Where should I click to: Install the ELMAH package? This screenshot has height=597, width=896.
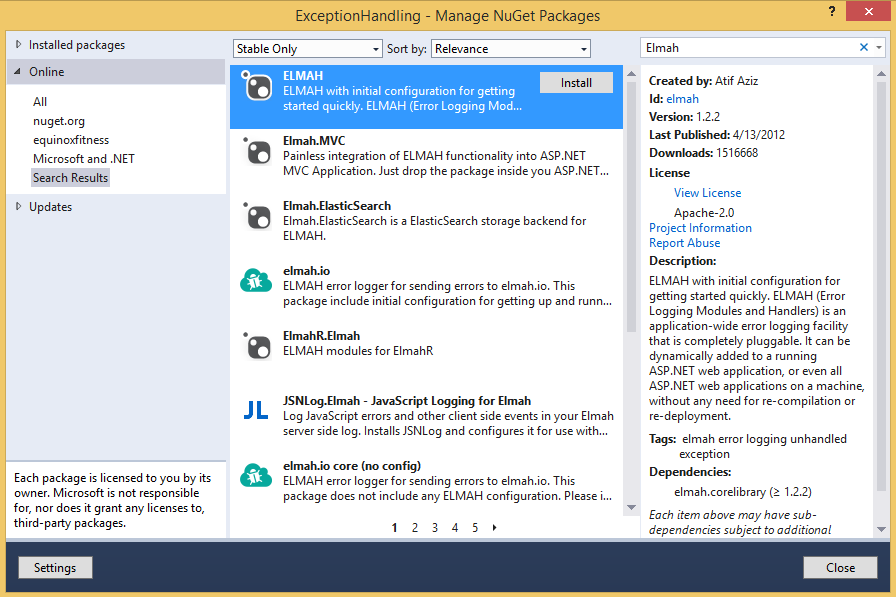click(576, 83)
